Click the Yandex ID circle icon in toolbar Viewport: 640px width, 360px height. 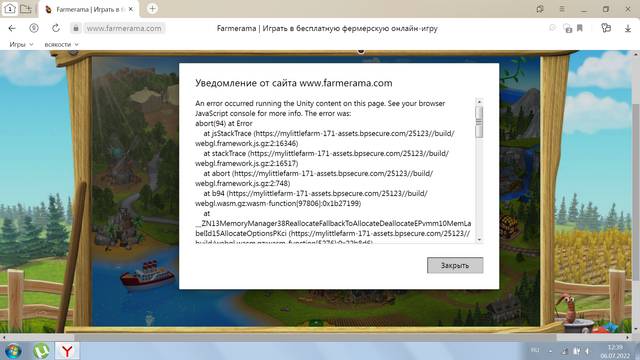34,28
